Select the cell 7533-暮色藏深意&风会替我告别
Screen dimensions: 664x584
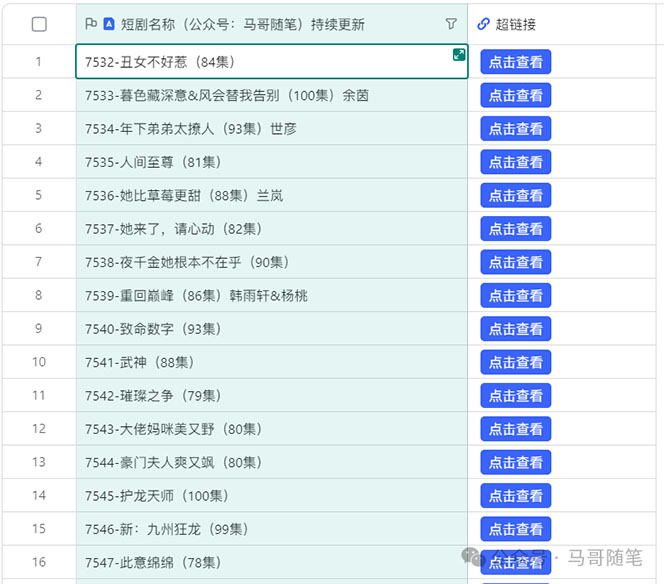[x=227, y=95]
